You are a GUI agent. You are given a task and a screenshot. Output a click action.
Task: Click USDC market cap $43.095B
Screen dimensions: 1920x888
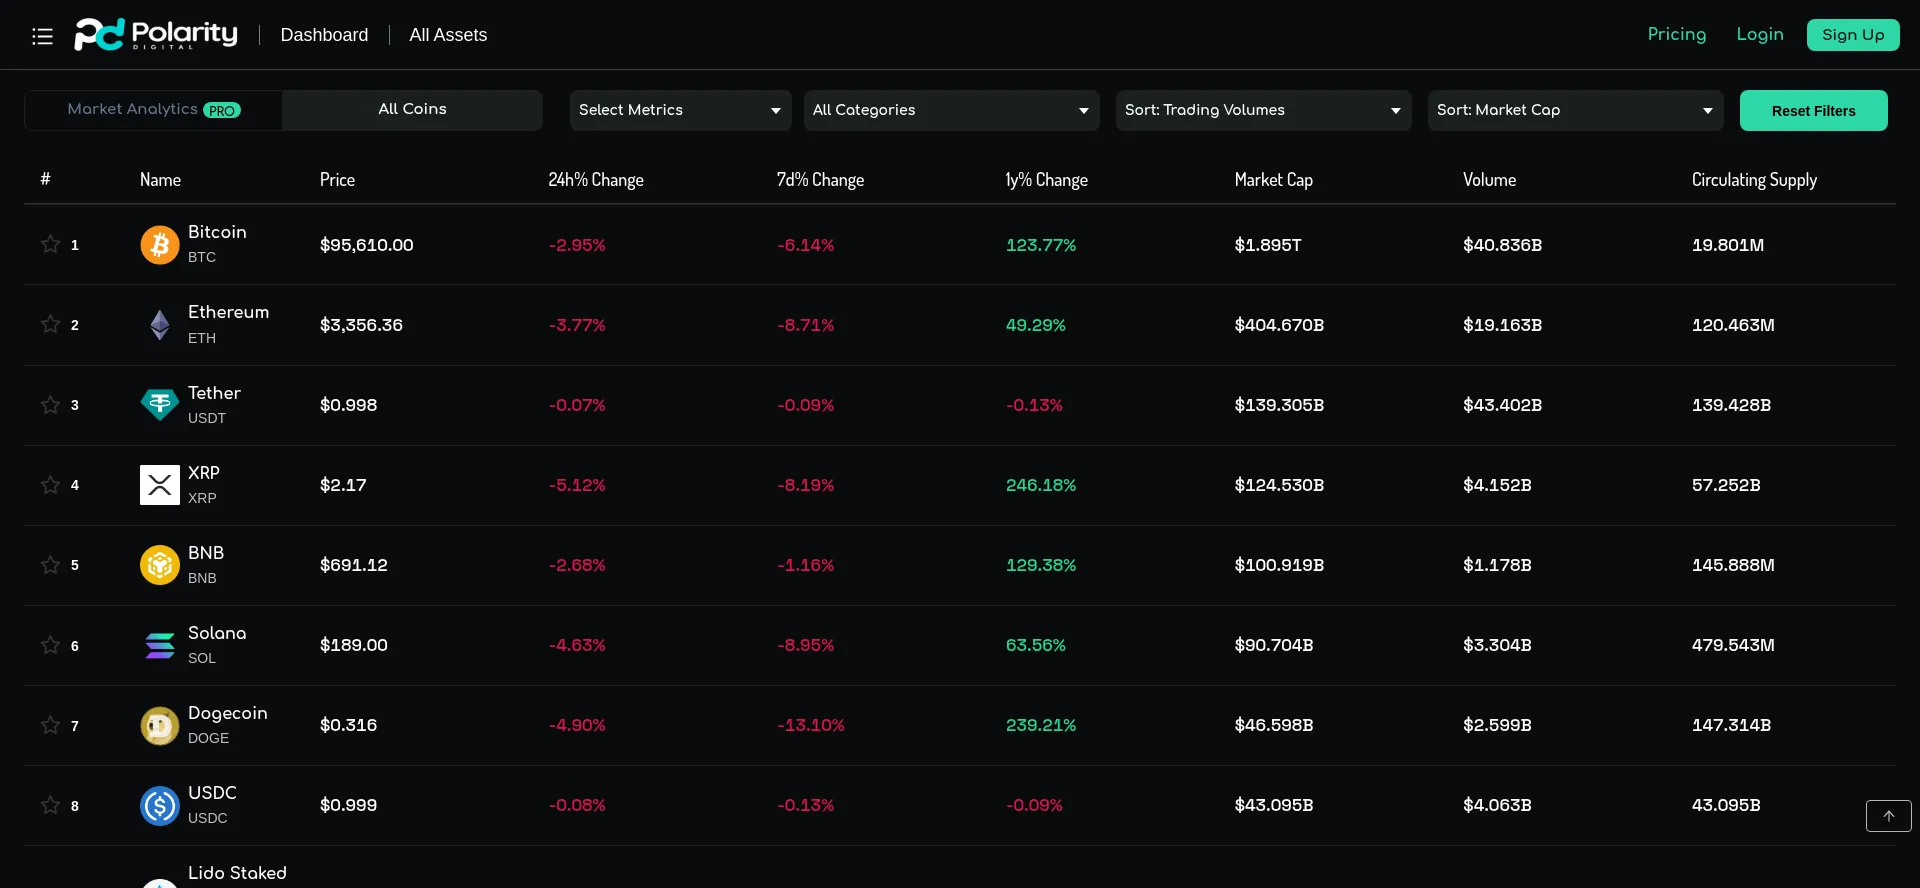[x=1273, y=805]
